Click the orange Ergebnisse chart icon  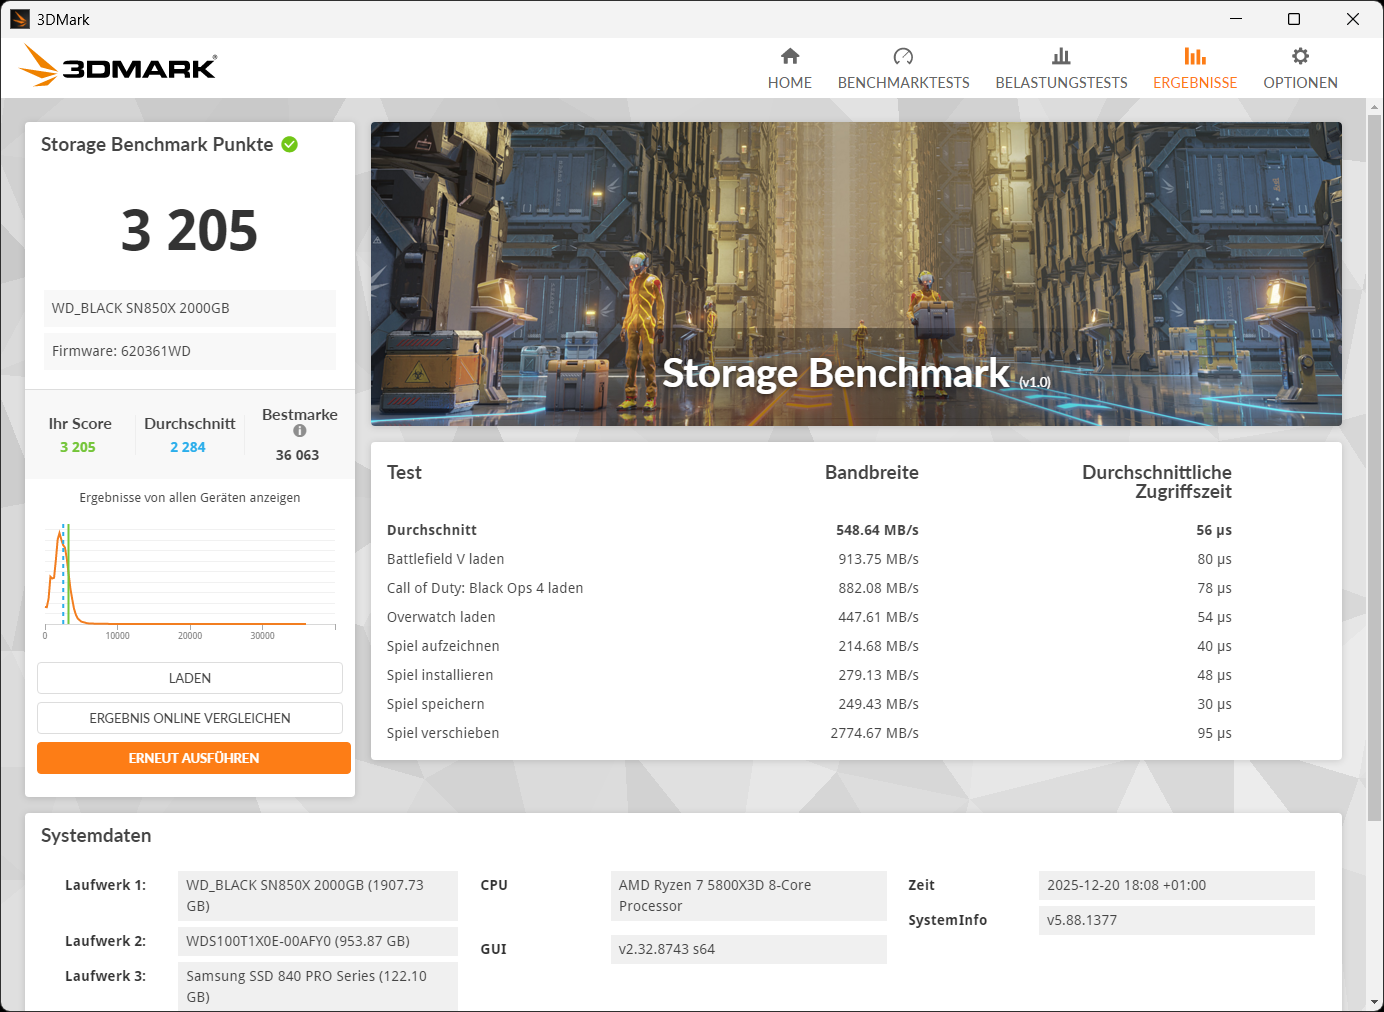pos(1195,56)
